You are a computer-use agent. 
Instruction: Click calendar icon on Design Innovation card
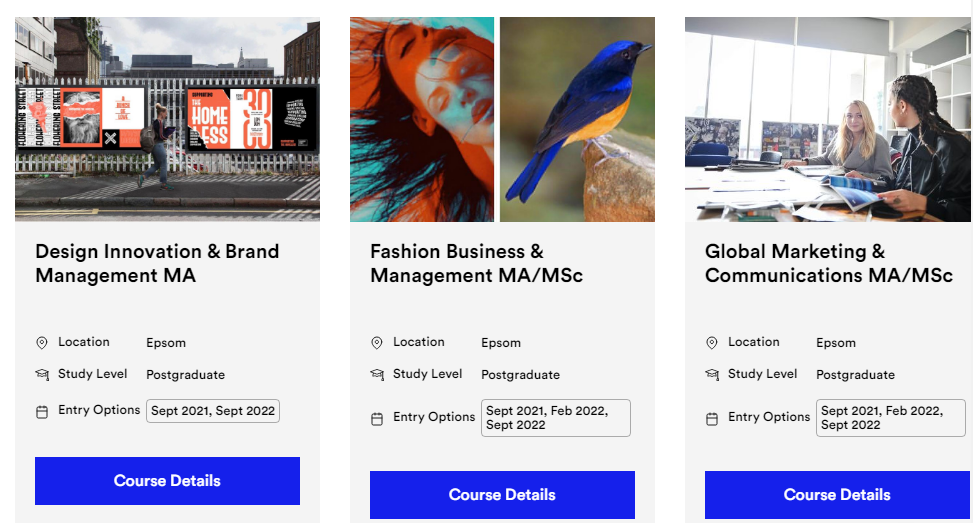[42, 411]
